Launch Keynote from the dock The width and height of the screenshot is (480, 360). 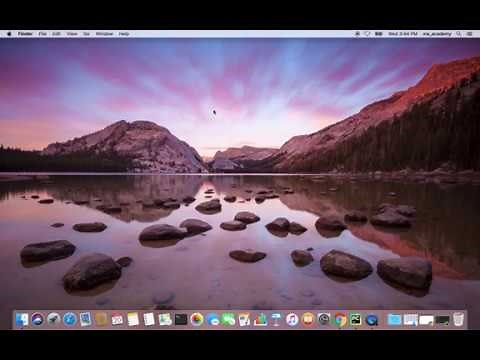point(276,320)
